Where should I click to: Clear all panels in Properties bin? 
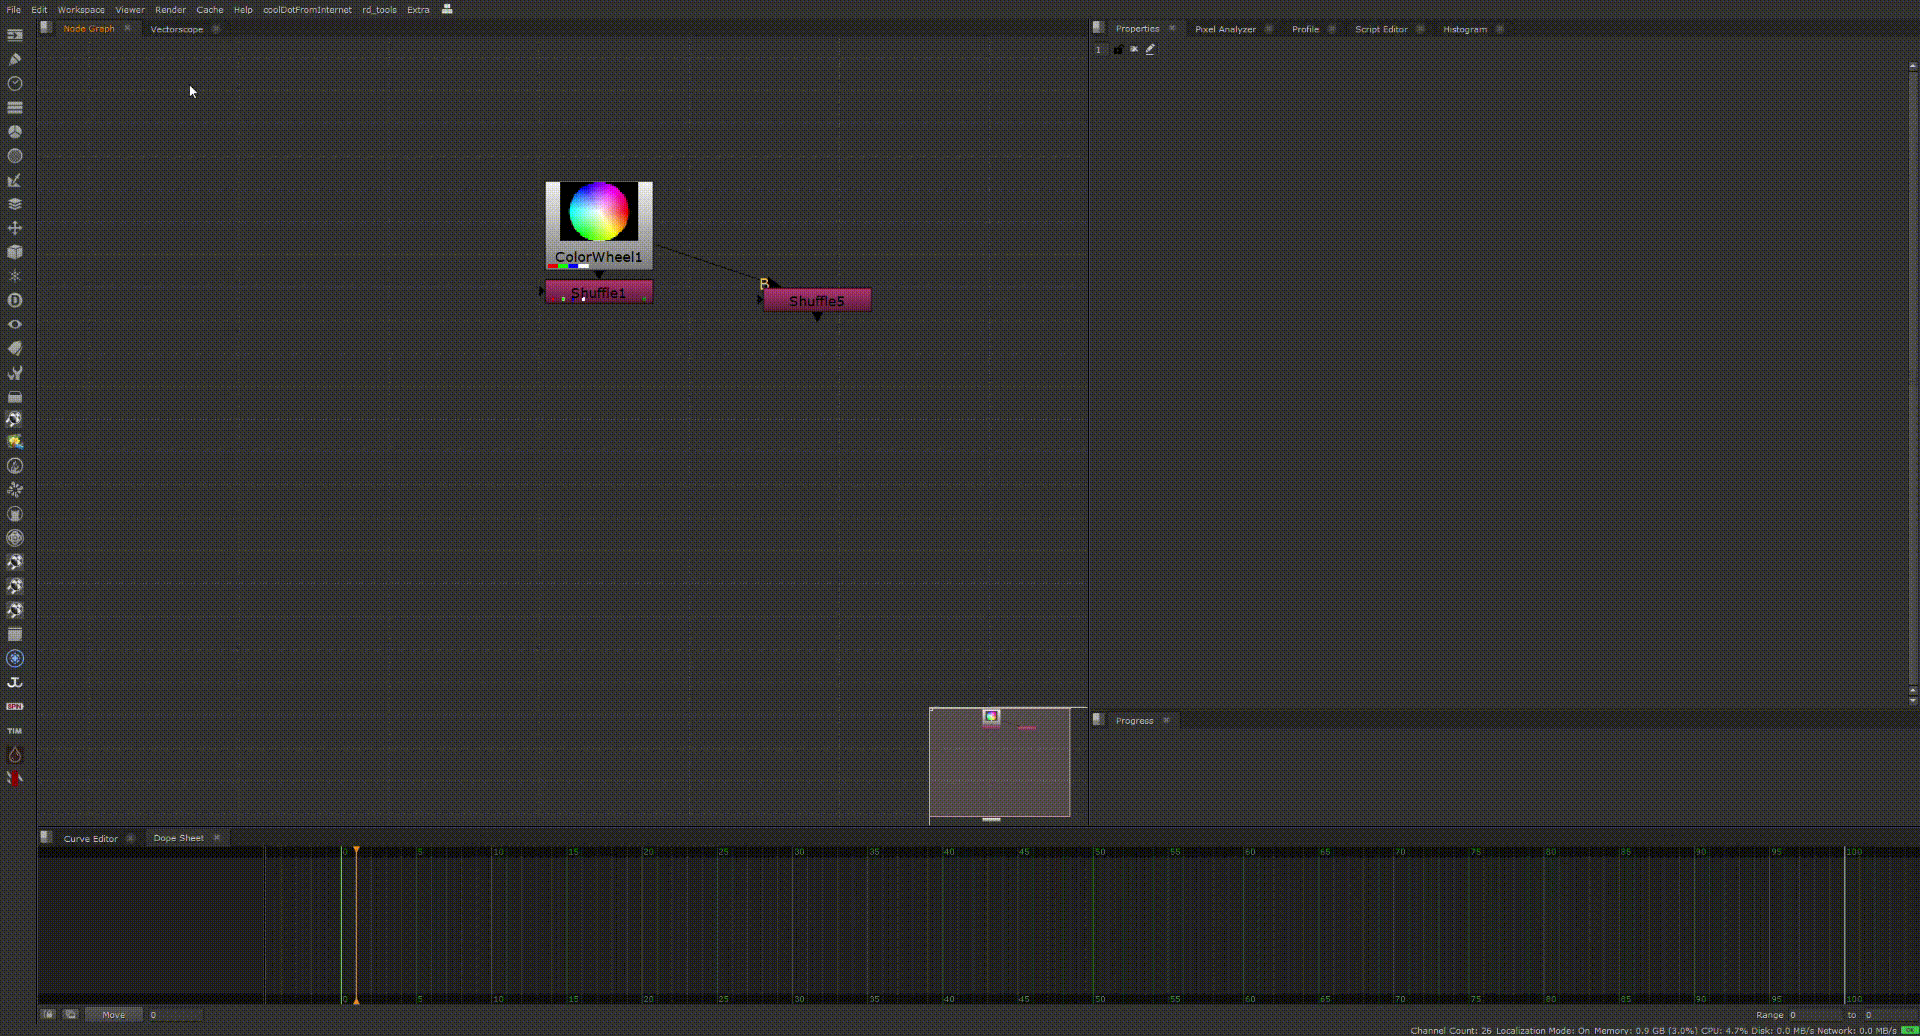pyautogui.click(x=1134, y=49)
